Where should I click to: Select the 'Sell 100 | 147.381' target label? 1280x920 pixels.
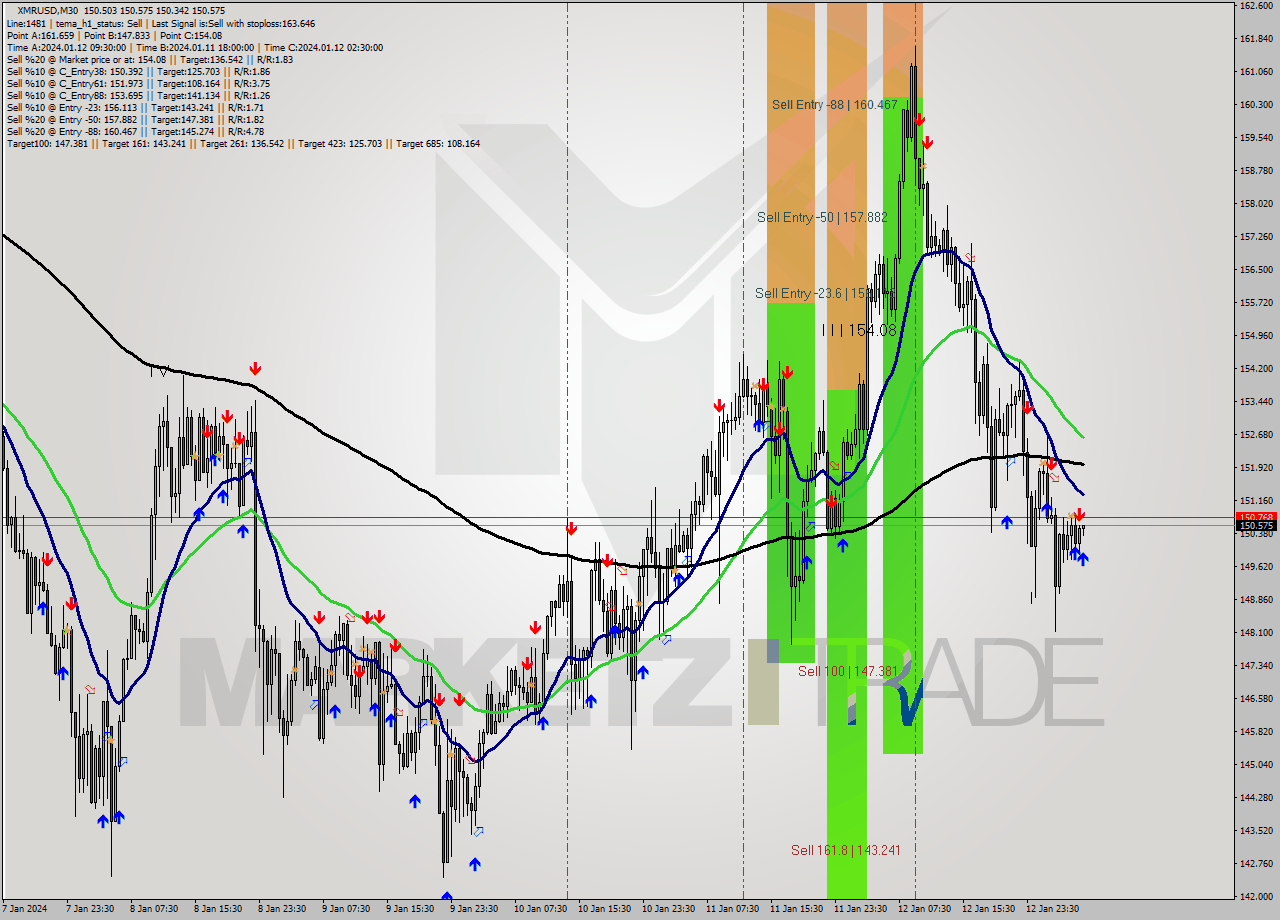847,671
